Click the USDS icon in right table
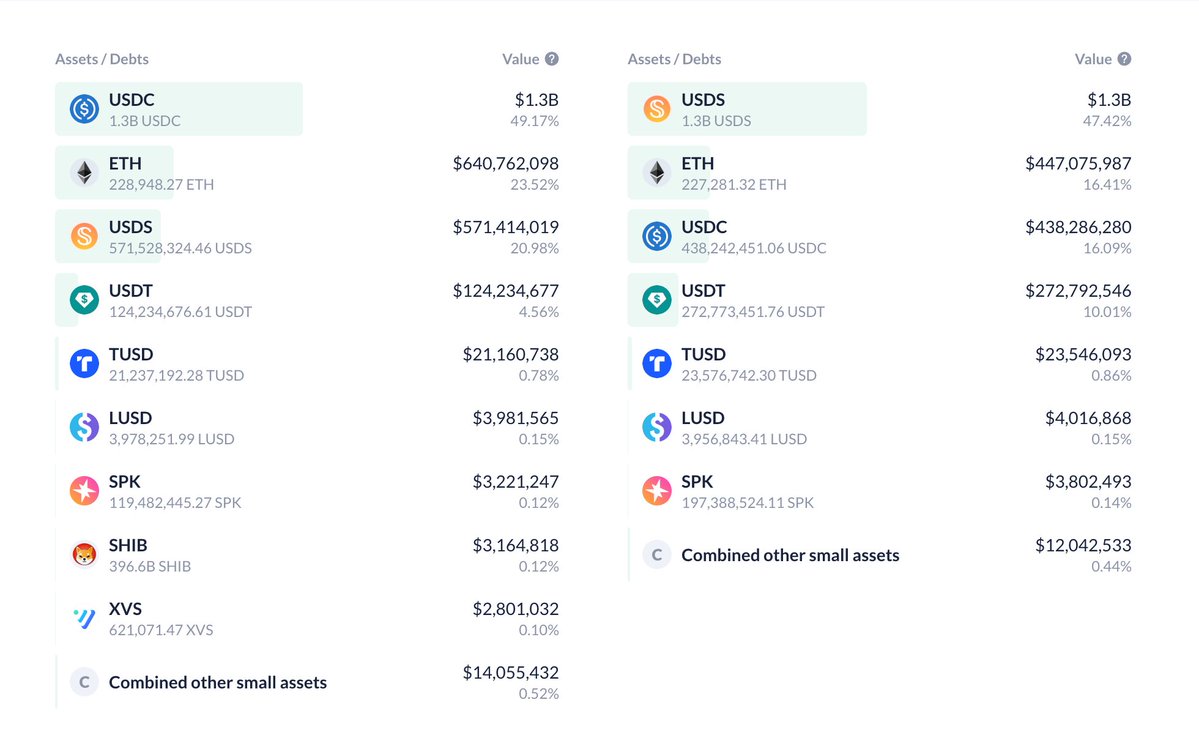The height and width of the screenshot is (738, 1199). tap(656, 109)
